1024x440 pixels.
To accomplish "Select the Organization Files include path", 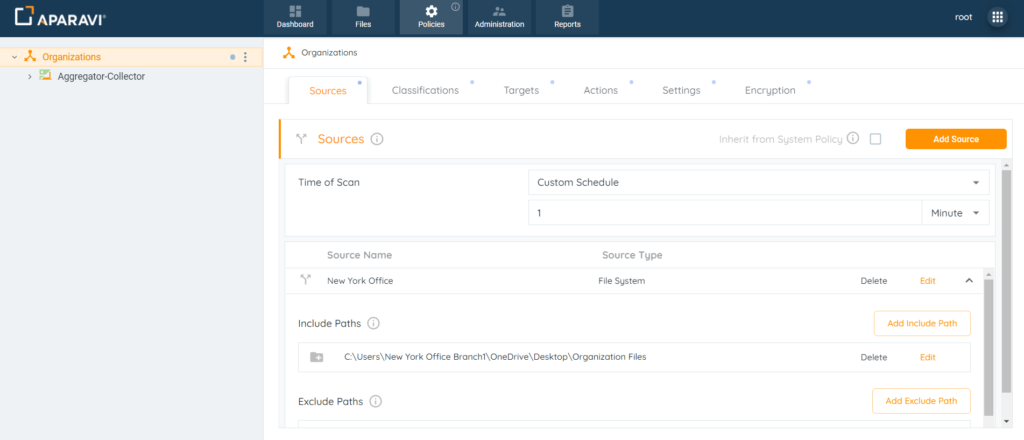I will pyautogui.click(x=495, y=357).
